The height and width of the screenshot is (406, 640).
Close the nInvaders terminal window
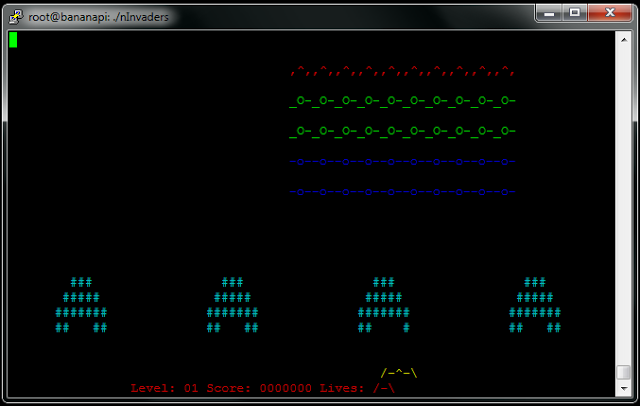pyautogui.click(x=610, y=13)
